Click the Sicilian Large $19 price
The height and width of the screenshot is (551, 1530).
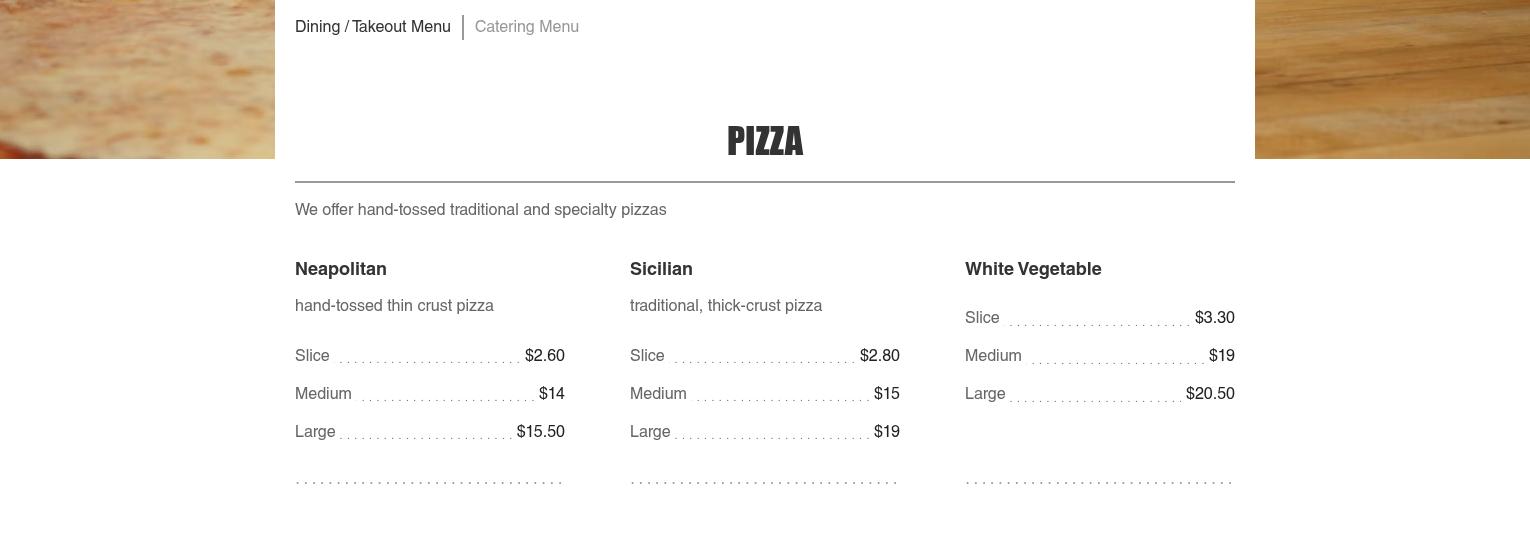[x=887, y=432]
